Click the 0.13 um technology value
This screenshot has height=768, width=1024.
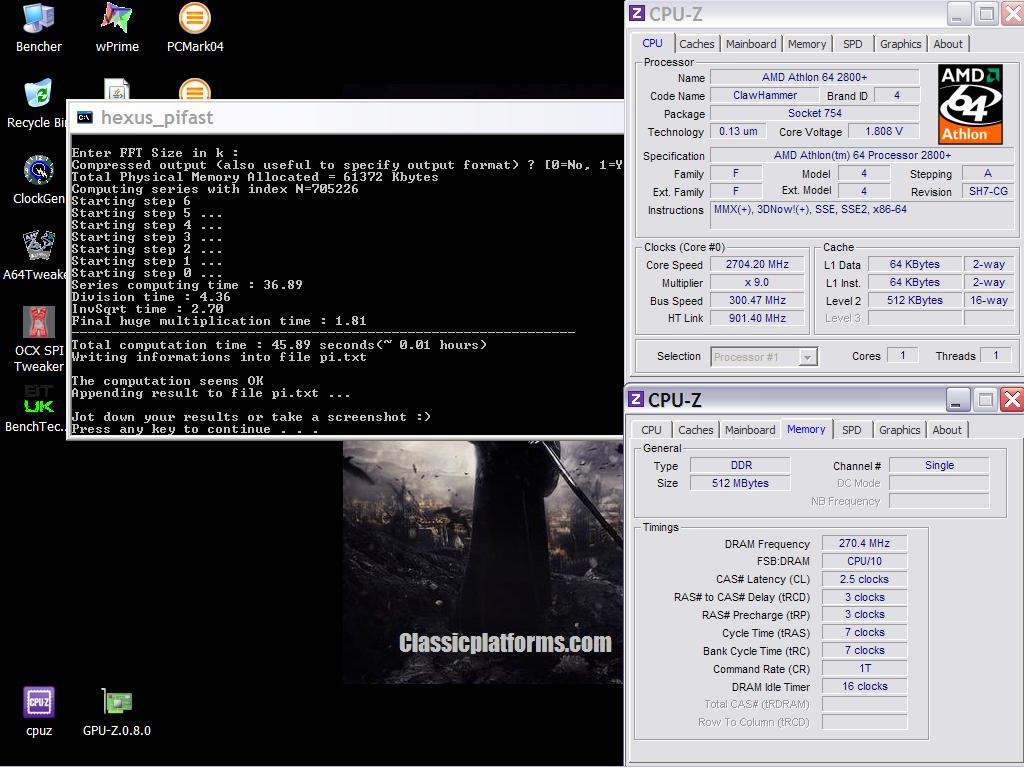coord(738,131)
